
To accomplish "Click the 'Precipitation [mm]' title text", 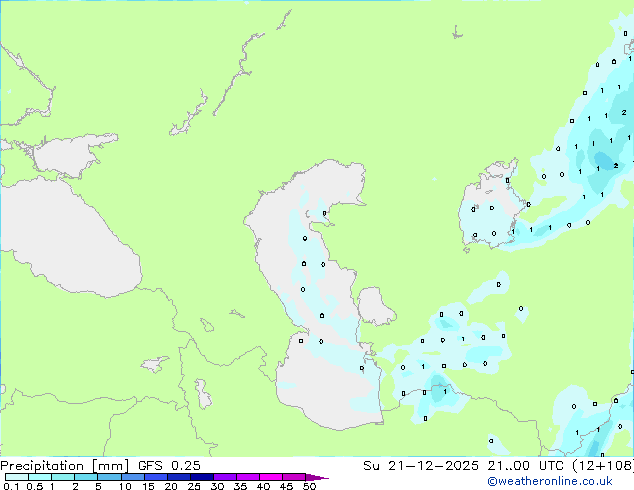I will [x=65, y=466].
